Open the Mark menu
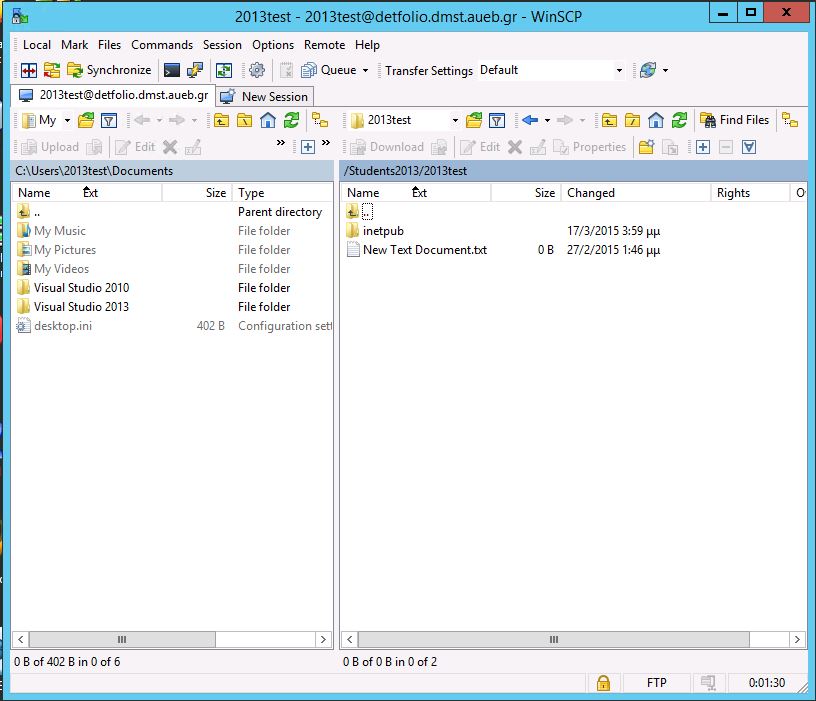The image size is (816, 701). [x=74, y=45]
